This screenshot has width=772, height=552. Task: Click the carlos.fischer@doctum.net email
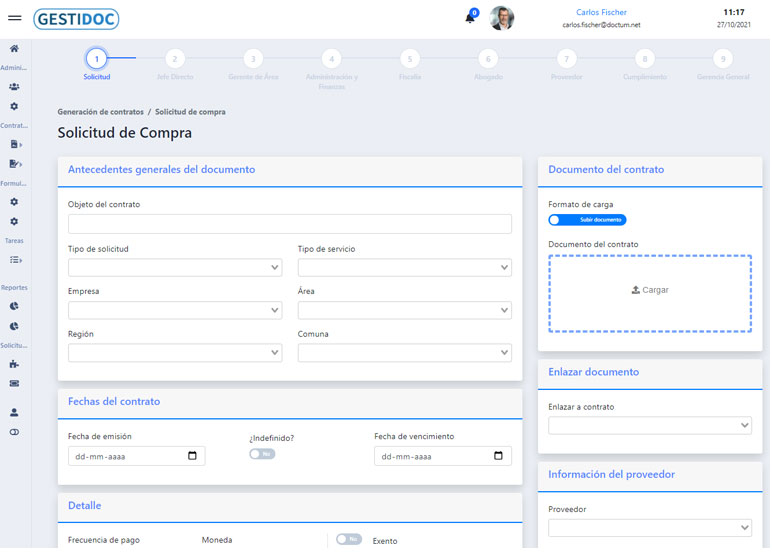pyautogui.click(x=601, y=25)
